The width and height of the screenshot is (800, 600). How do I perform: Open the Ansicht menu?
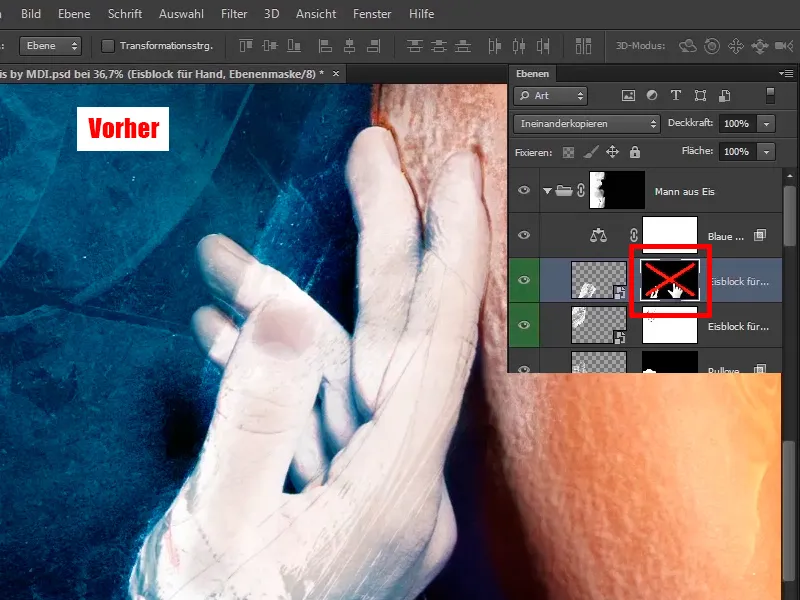click(316, 14)
